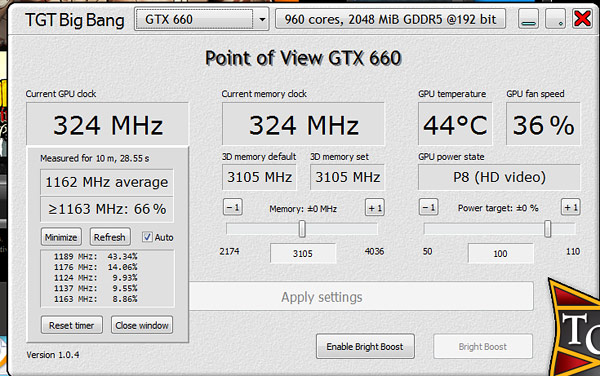
Task: Decrease memory clock with −1 button
Action: (233, 207)
